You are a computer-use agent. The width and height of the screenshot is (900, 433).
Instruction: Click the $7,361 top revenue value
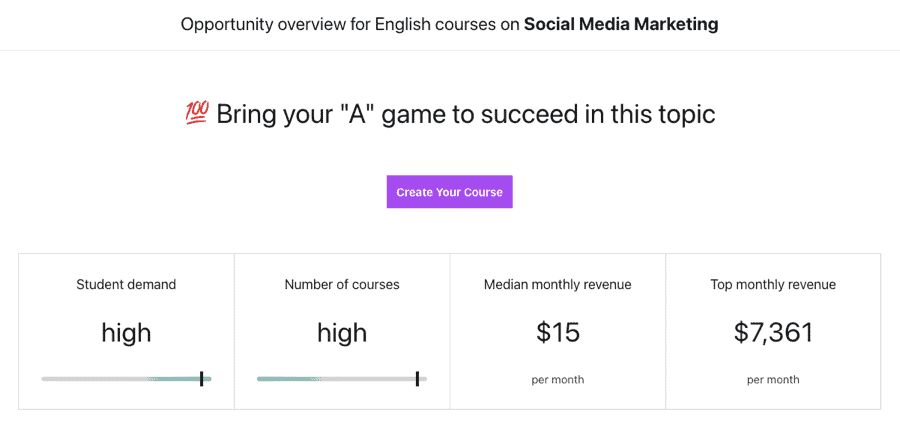tap(773, 332)
